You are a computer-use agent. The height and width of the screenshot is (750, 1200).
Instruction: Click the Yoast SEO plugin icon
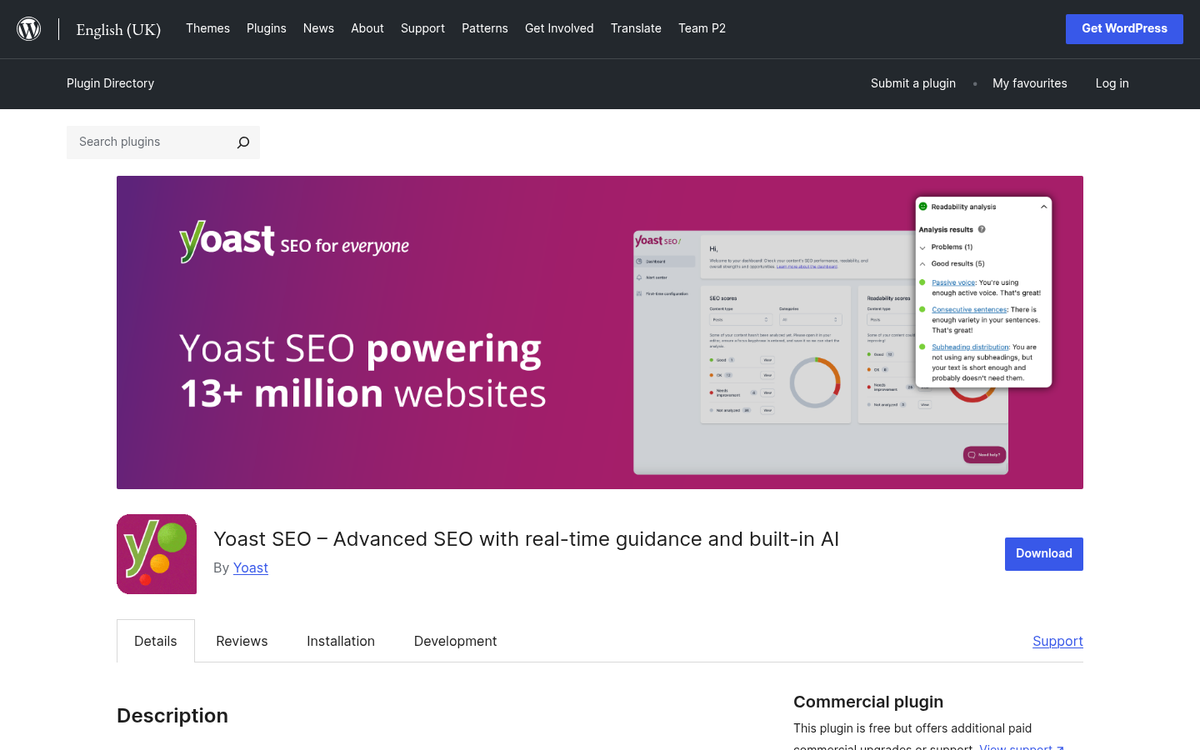[156, 554]
